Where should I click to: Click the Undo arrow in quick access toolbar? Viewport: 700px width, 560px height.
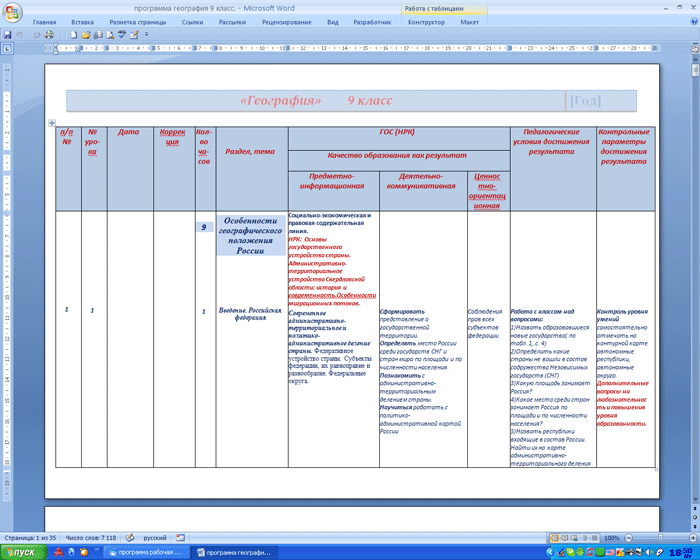click(22, 34)
